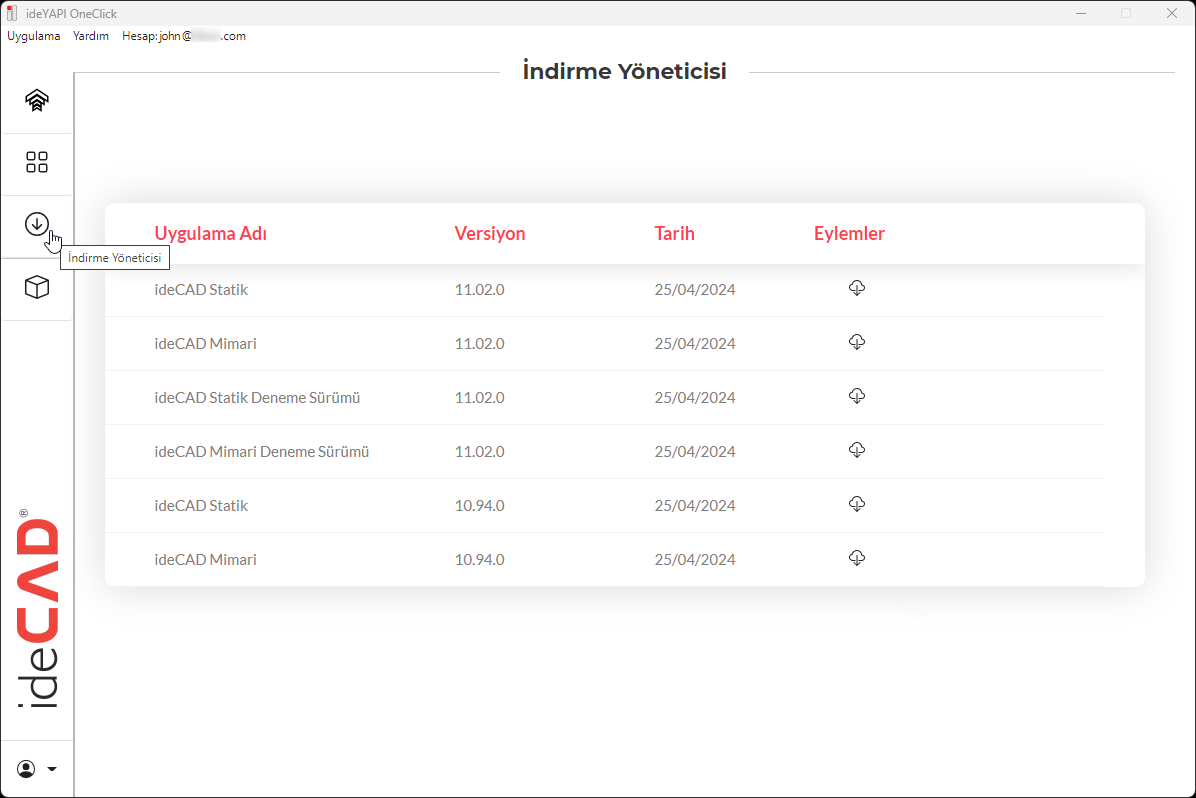Open the cube icon in the sidebar
The image size is (1196, 798).
(37, 288)
